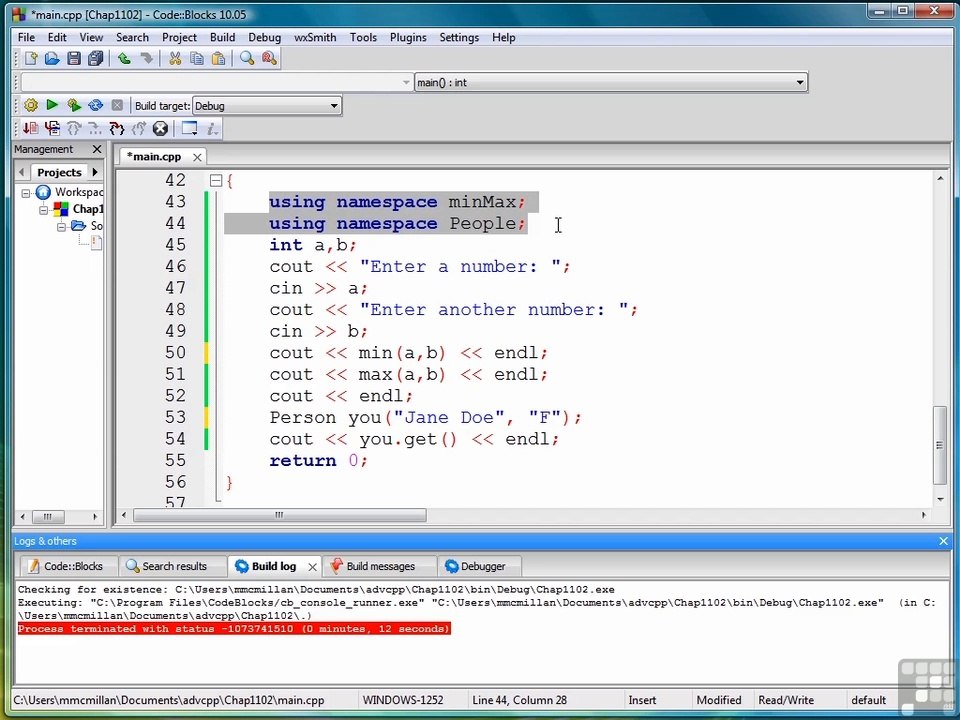Image resolution: width=960 pixels, height=720 pixels.
Task: Open the Settings menu
Action: [459, 37]
